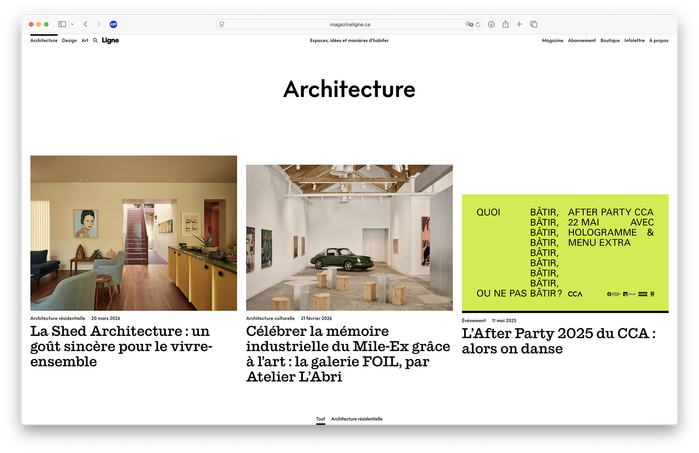Click the blue ABP extension icon

[x=113, y=24]
